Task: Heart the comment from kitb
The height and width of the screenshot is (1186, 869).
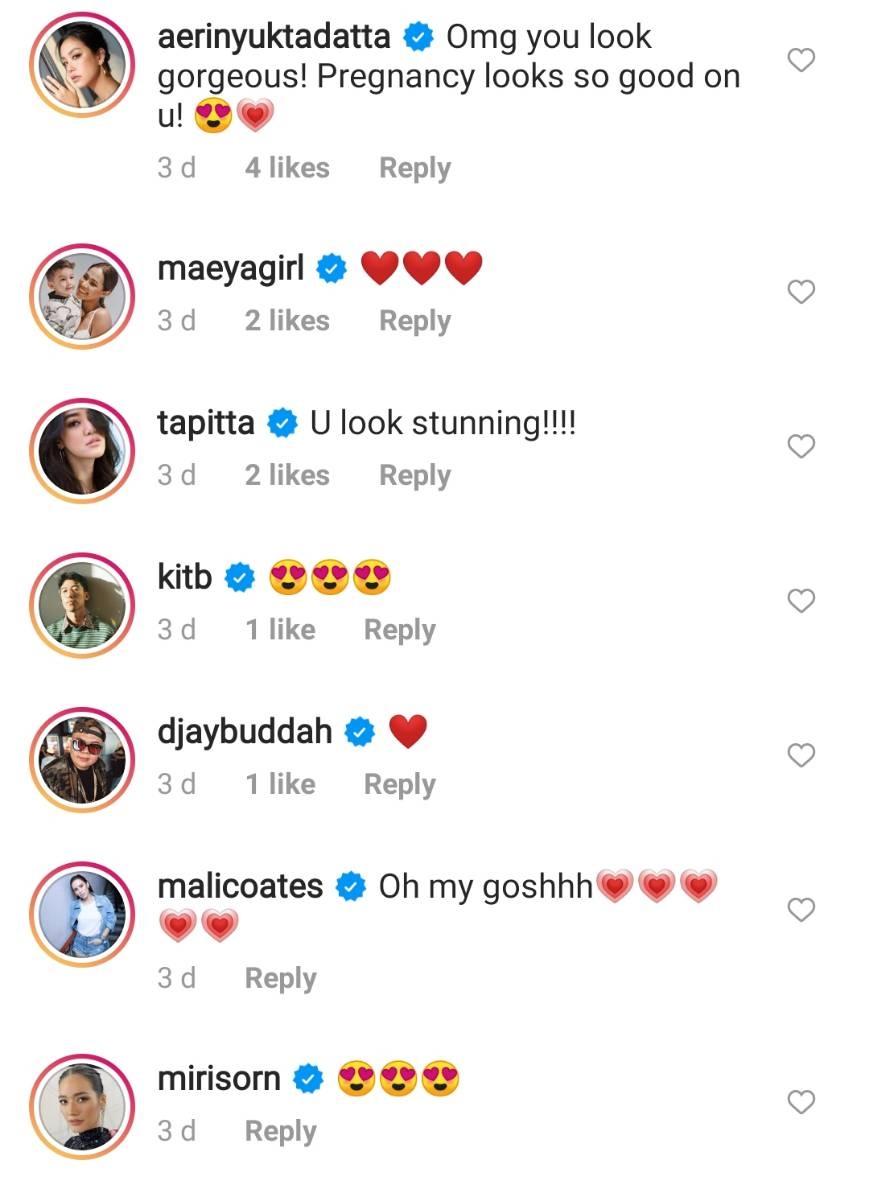Action: click(x=801, y=600)
